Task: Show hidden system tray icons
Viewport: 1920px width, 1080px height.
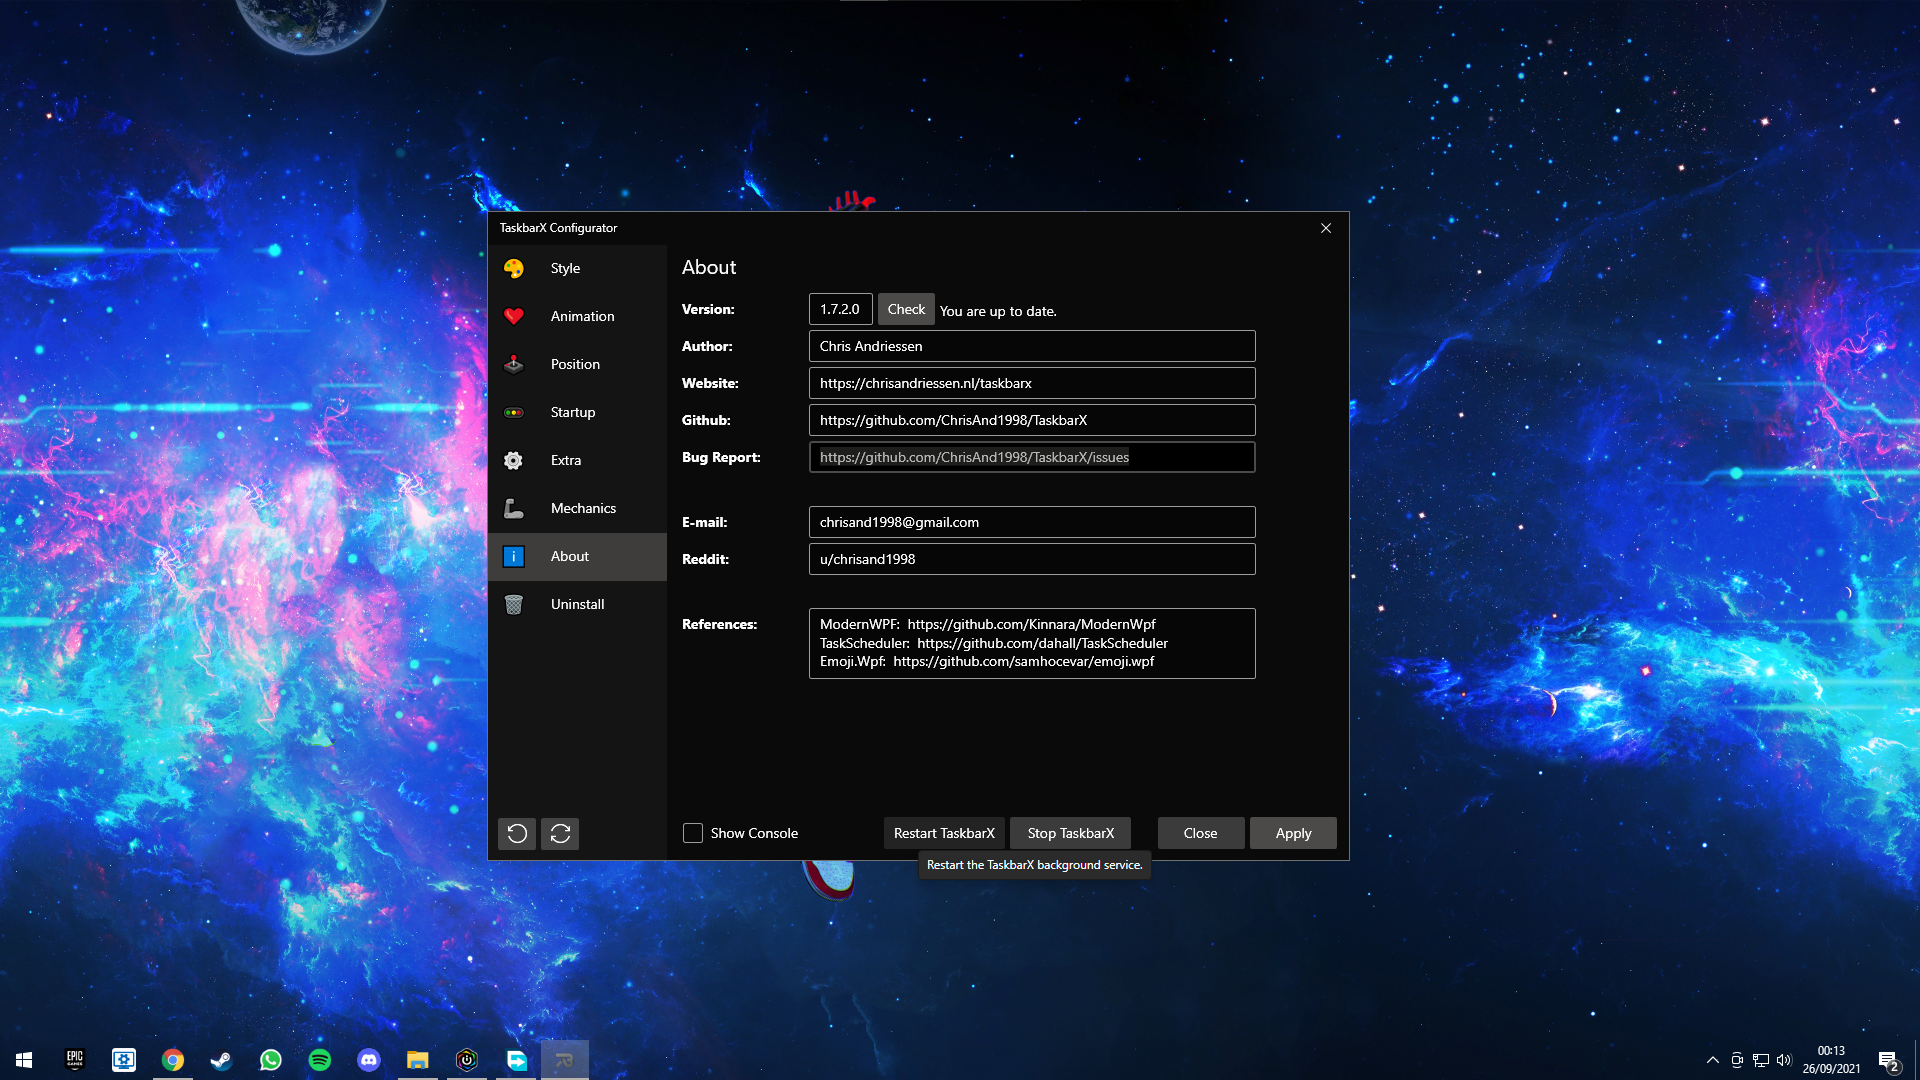Action: (x=1712, y=1060)
